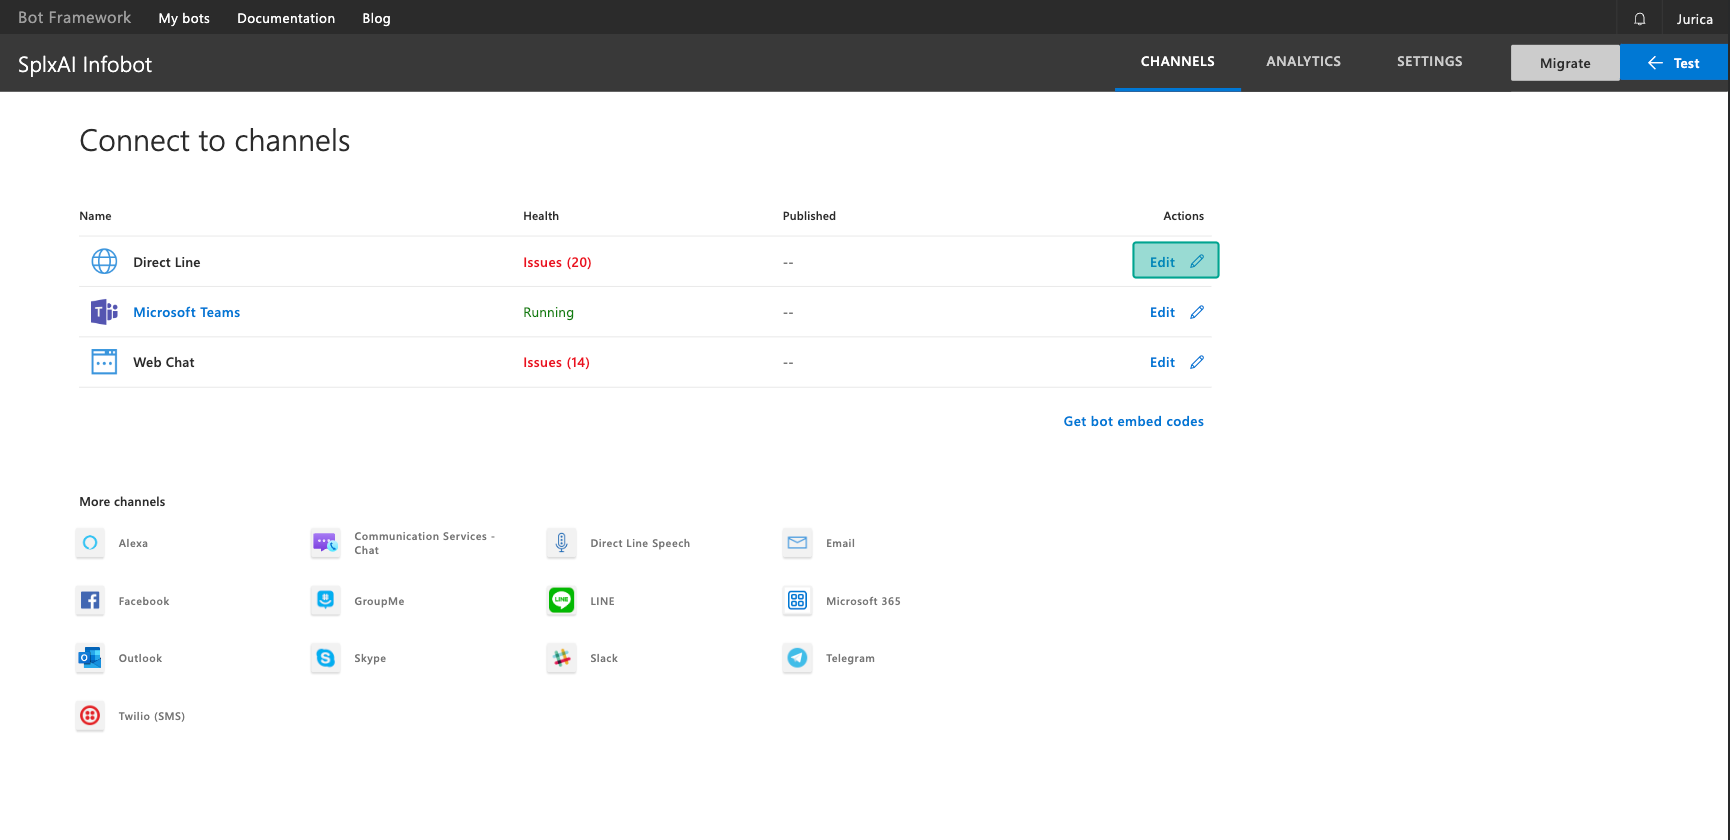Viewport: 1730px width, 840px height.
Task: Switch to the Analytics tab
Action: pos(1303,62)
